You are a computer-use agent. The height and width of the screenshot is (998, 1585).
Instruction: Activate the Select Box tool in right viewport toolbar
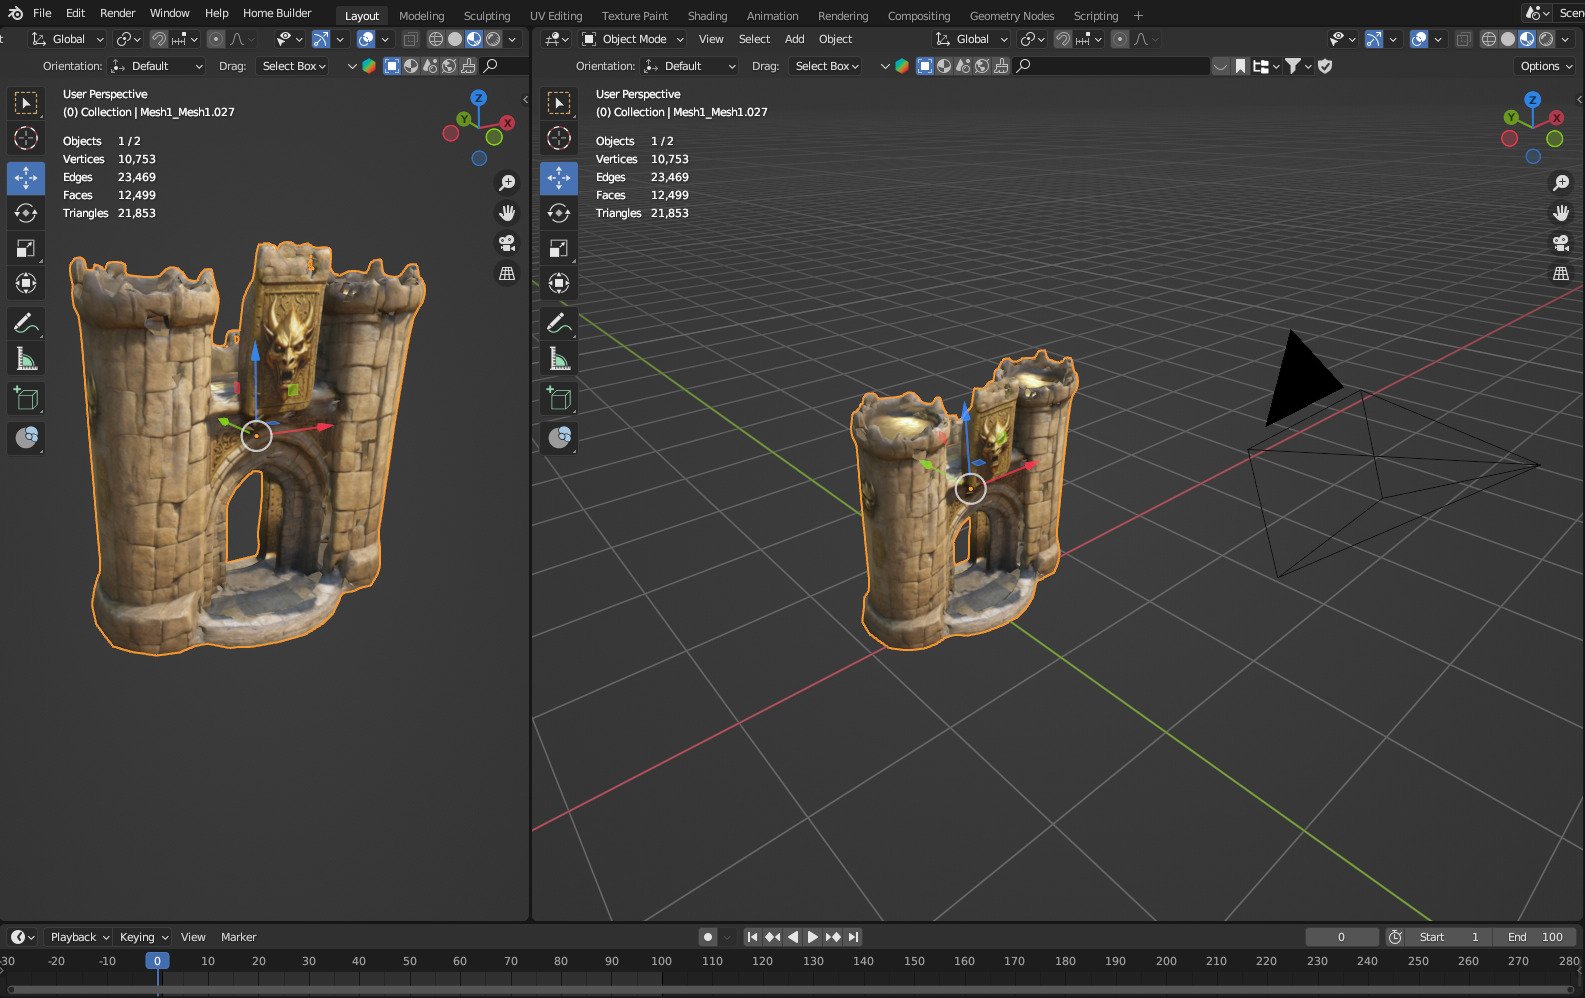[559, 103]
